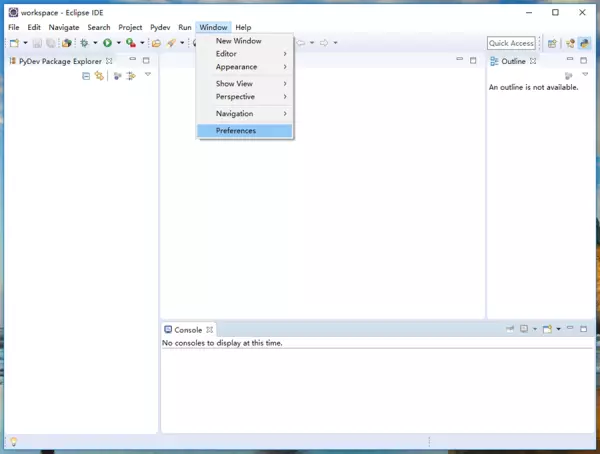Screen dimensions: 600x454
Task: Minimize the editor area
Action: click(460, 59)
